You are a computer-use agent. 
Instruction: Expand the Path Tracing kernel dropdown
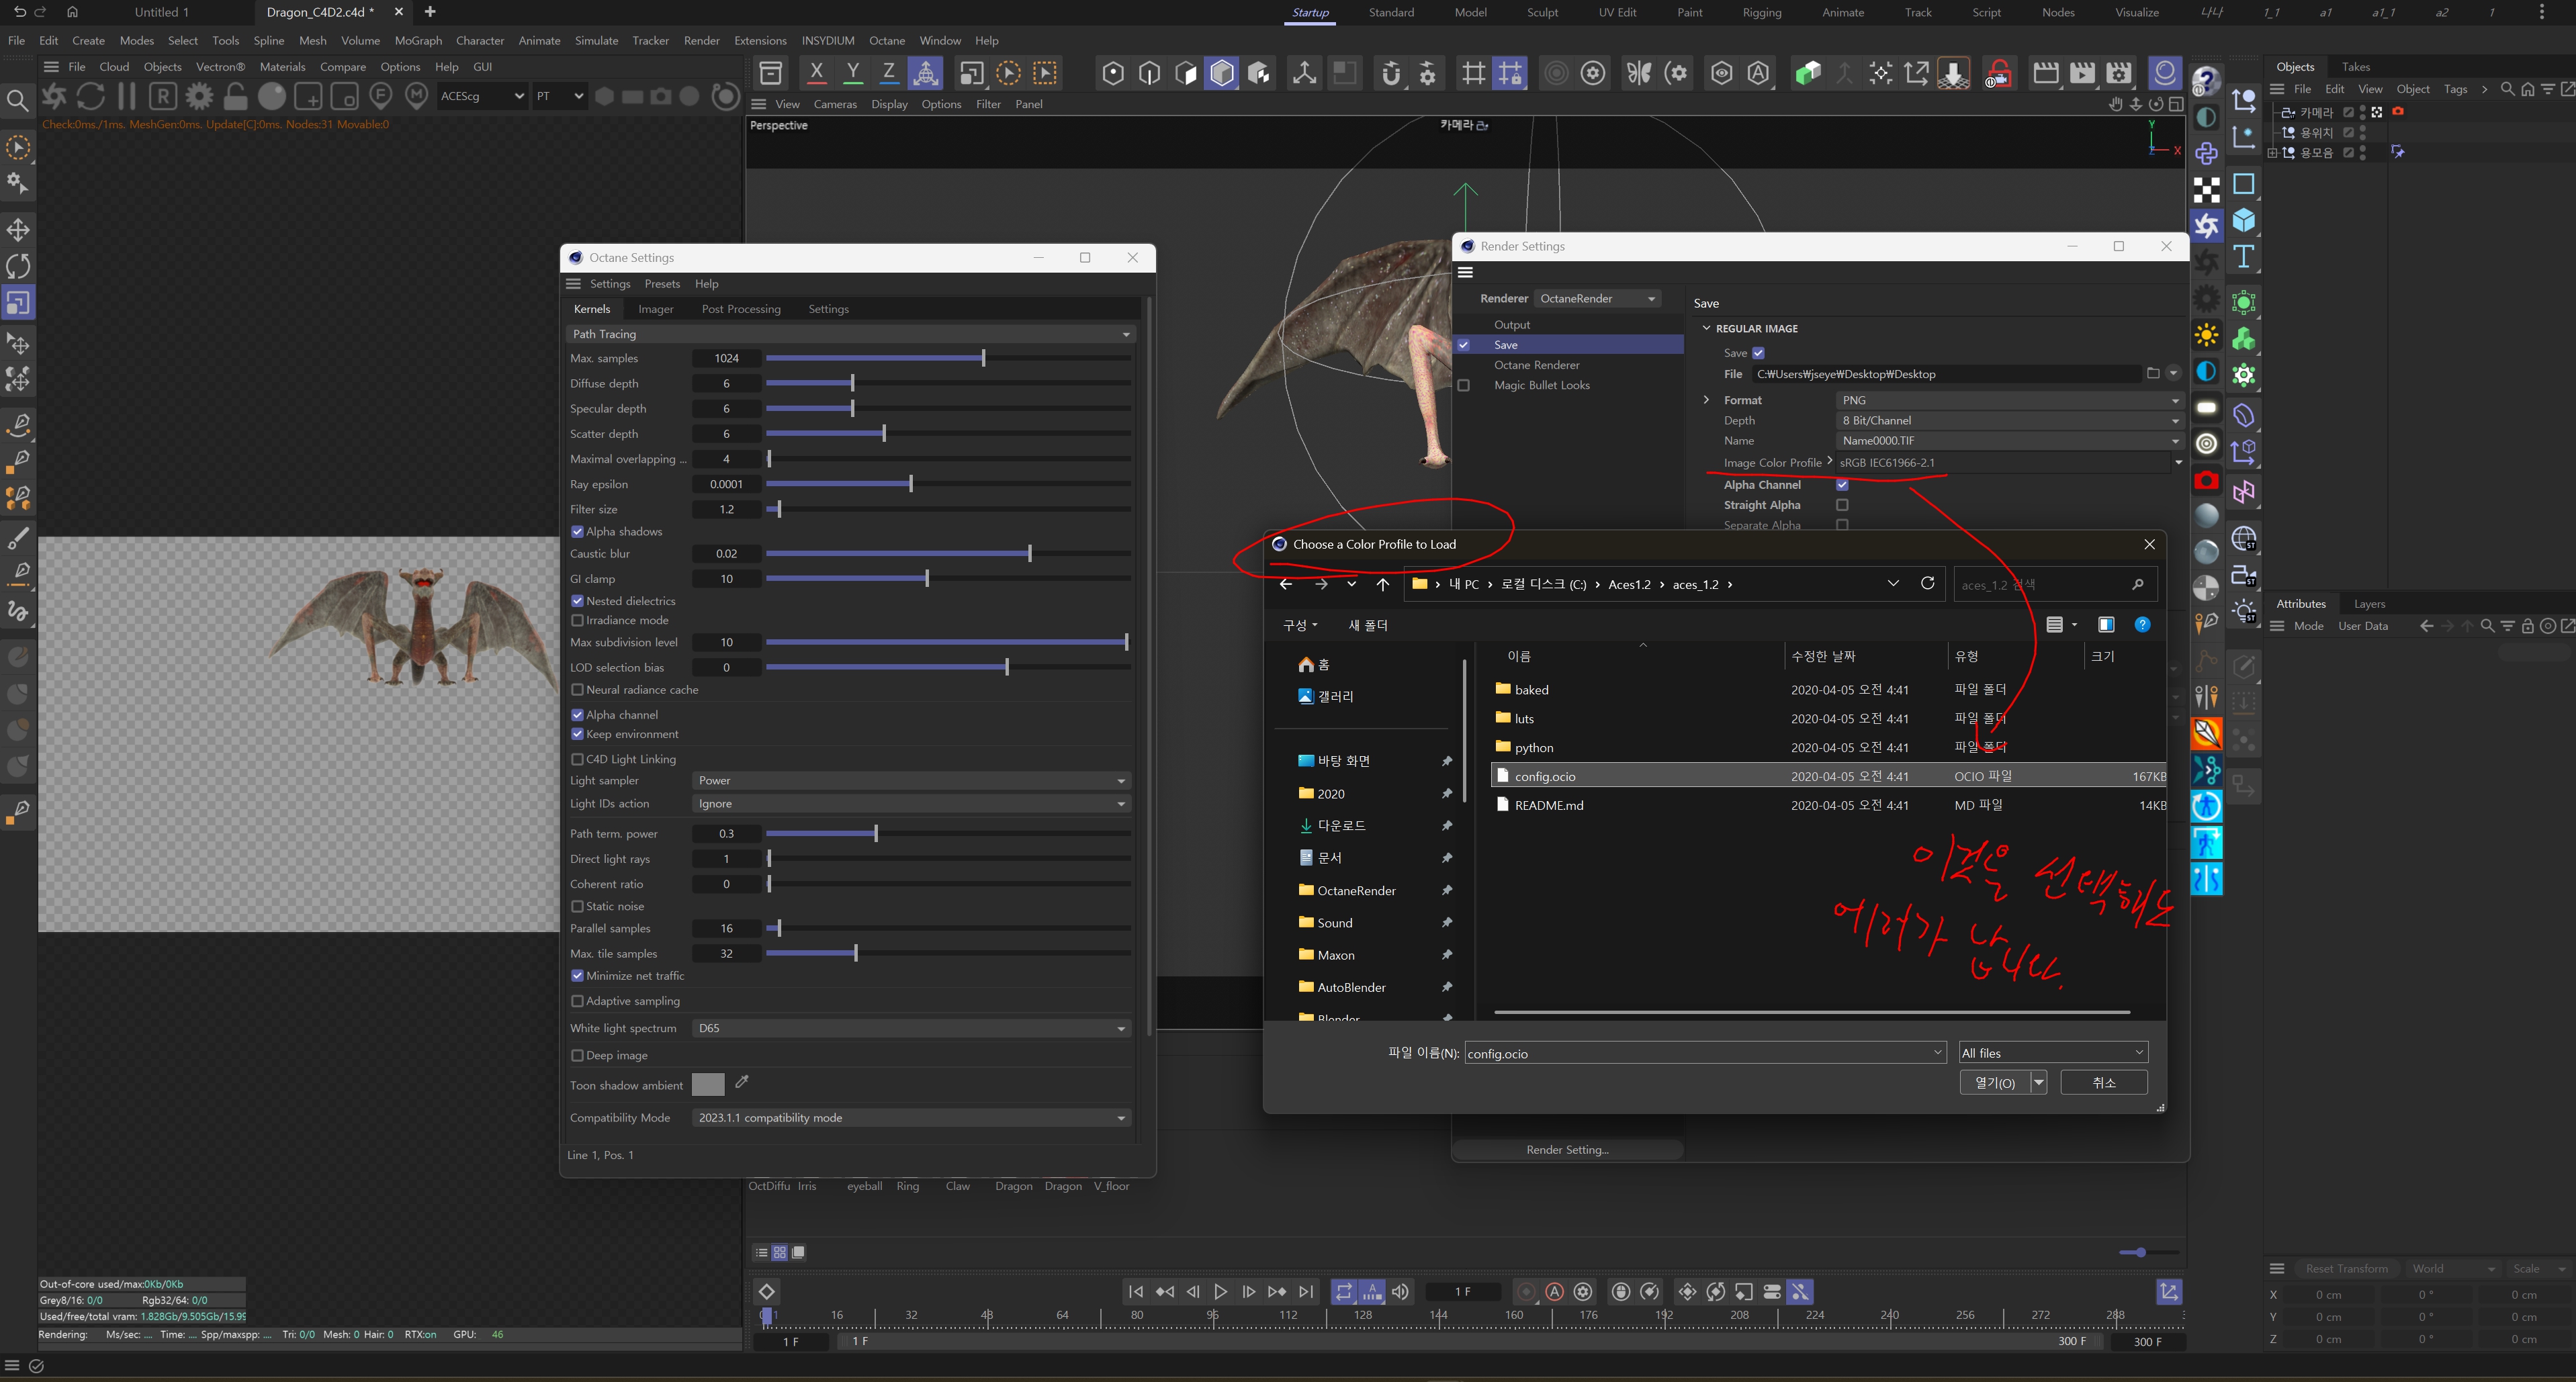pos(850,334)
